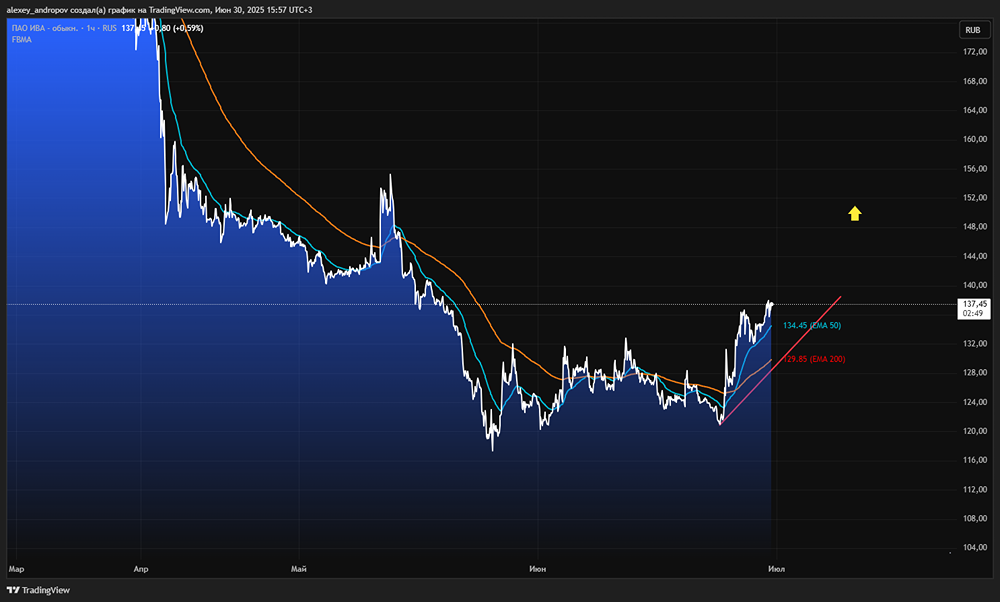Click the alexey_andropov chart author header text
This screenshot has height=602, width=1000.
159,10
